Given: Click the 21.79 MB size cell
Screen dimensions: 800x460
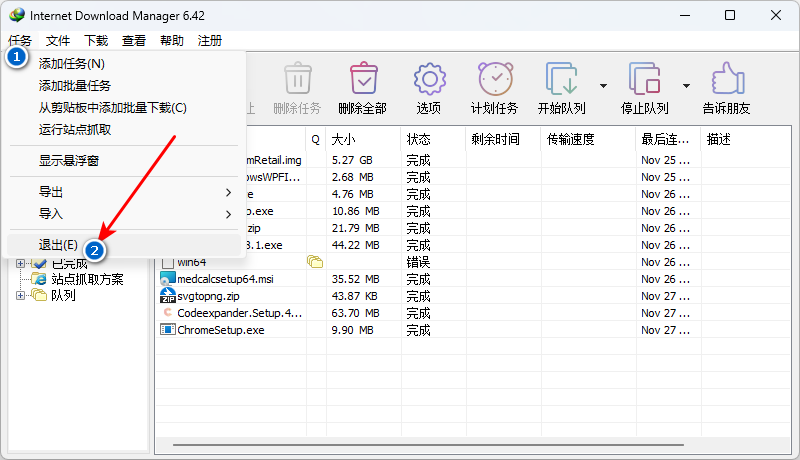Looking at the screenshot, I should [x=355, y=228].
